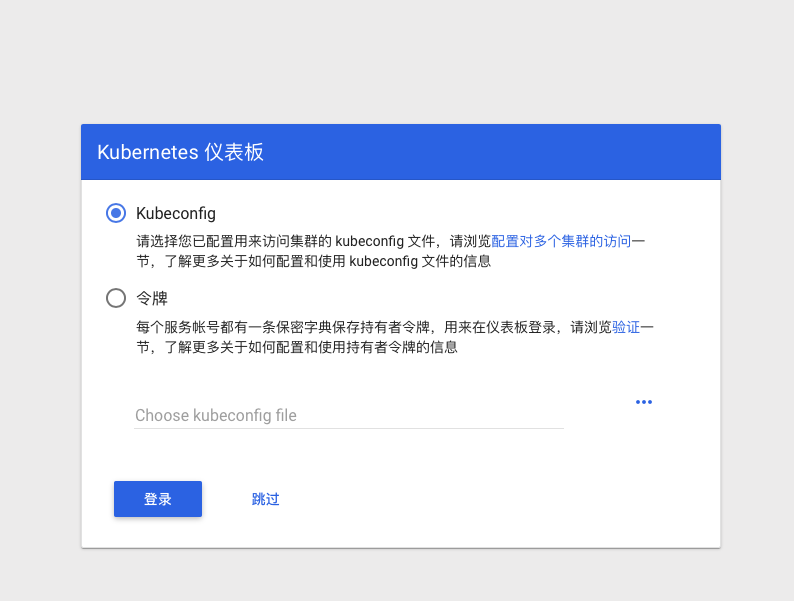Viewport: 794px width, 601px height.
Task: Click the filled circle of the selected Kubeconfig radio
Action: click(x=116, y=213)
